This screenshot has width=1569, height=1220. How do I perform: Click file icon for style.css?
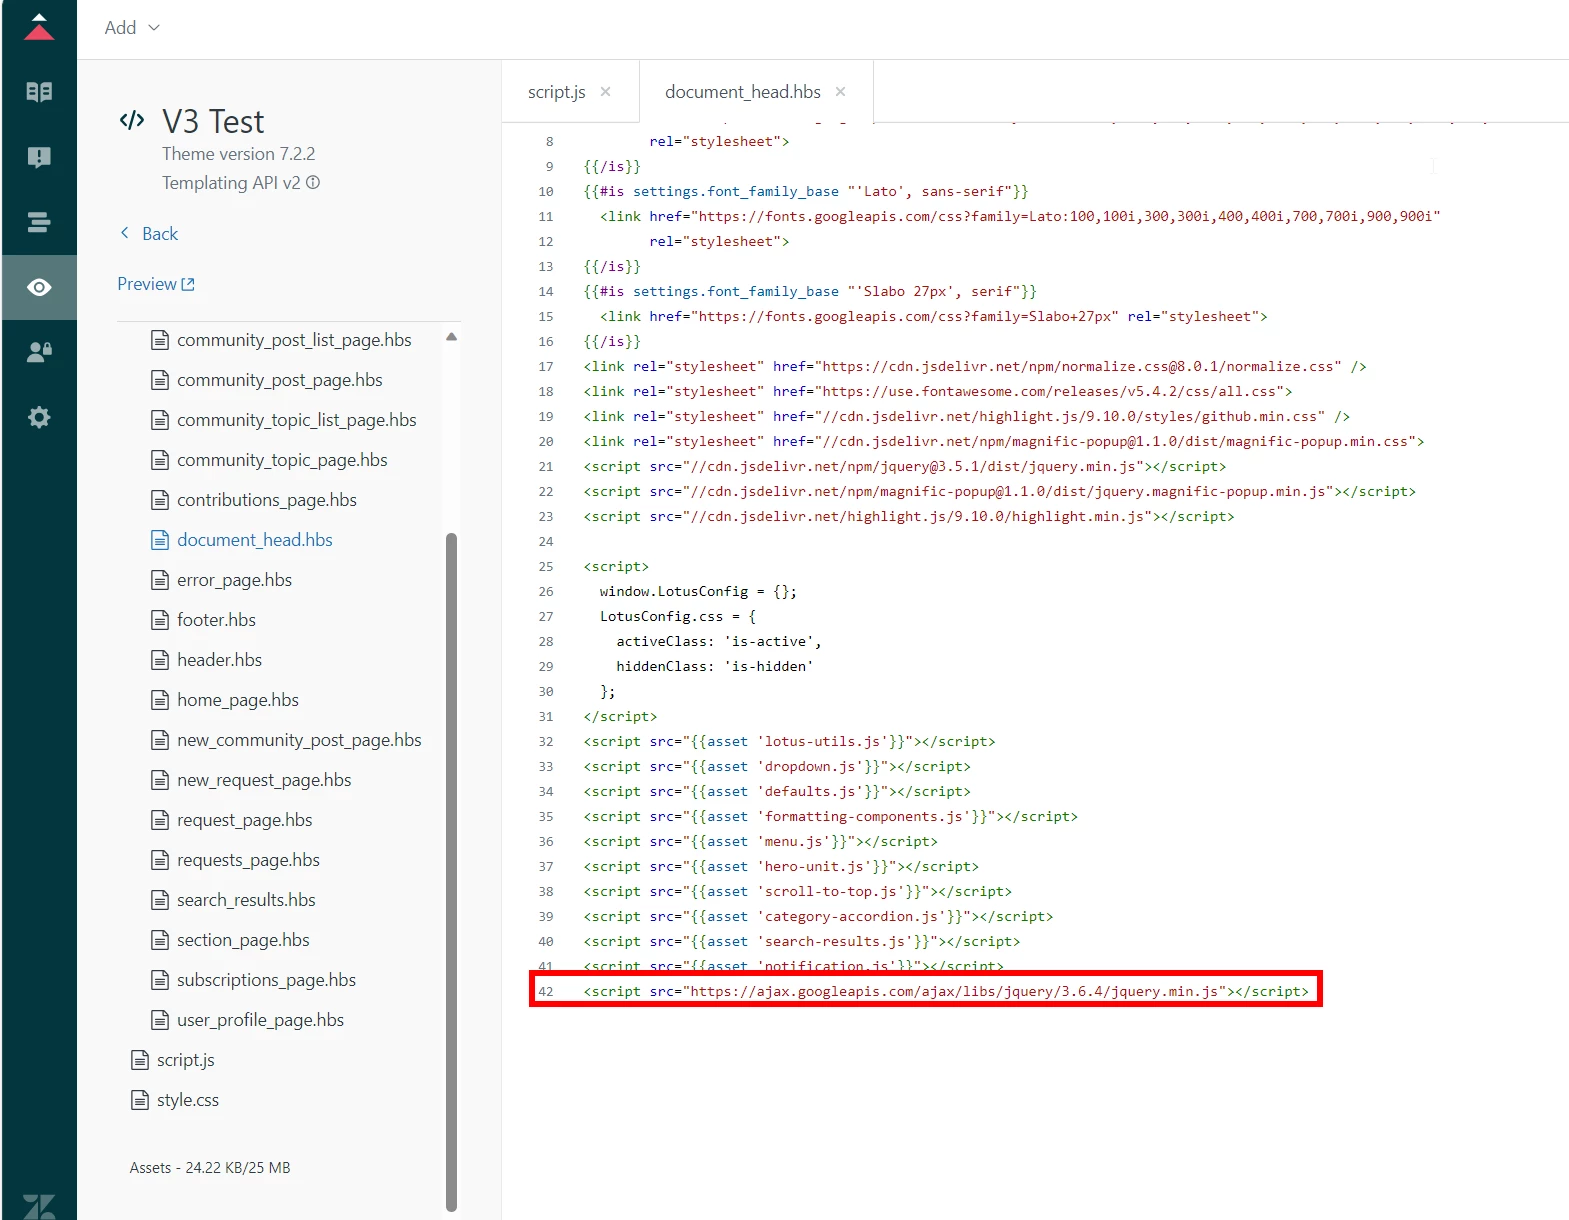click(x=139, y=1100)
